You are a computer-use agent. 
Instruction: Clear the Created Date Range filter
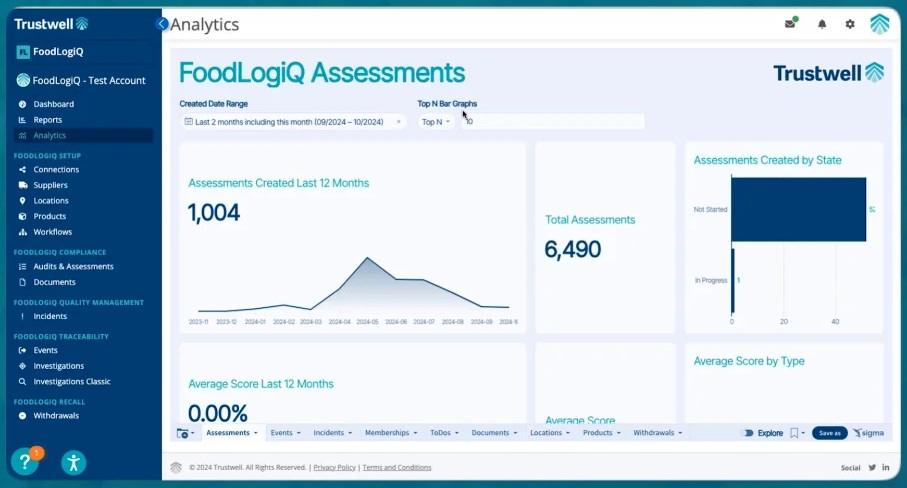point(398,122)
